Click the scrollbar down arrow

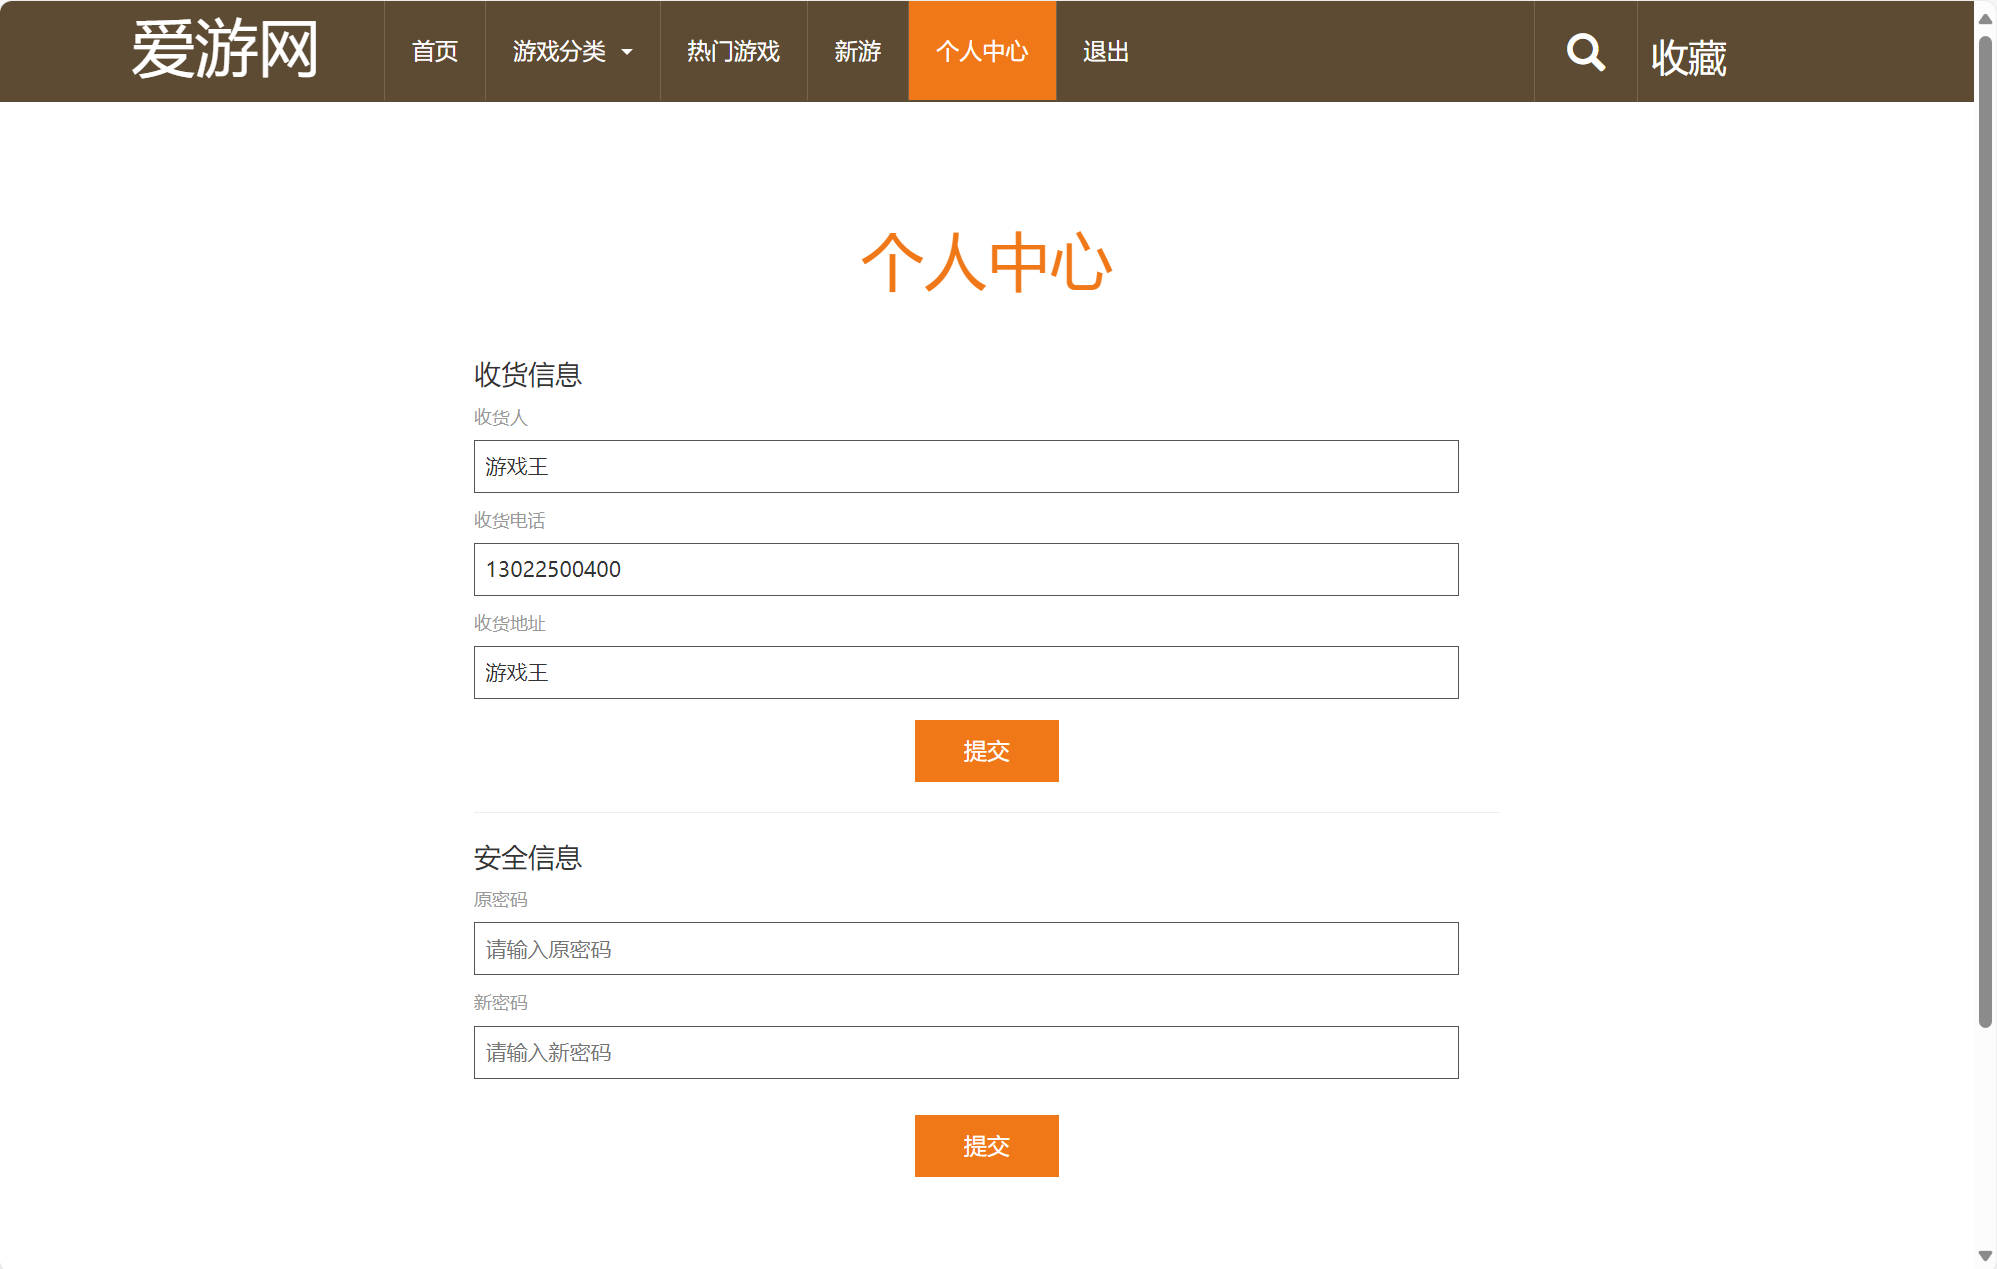(x=1985, y=1256)
